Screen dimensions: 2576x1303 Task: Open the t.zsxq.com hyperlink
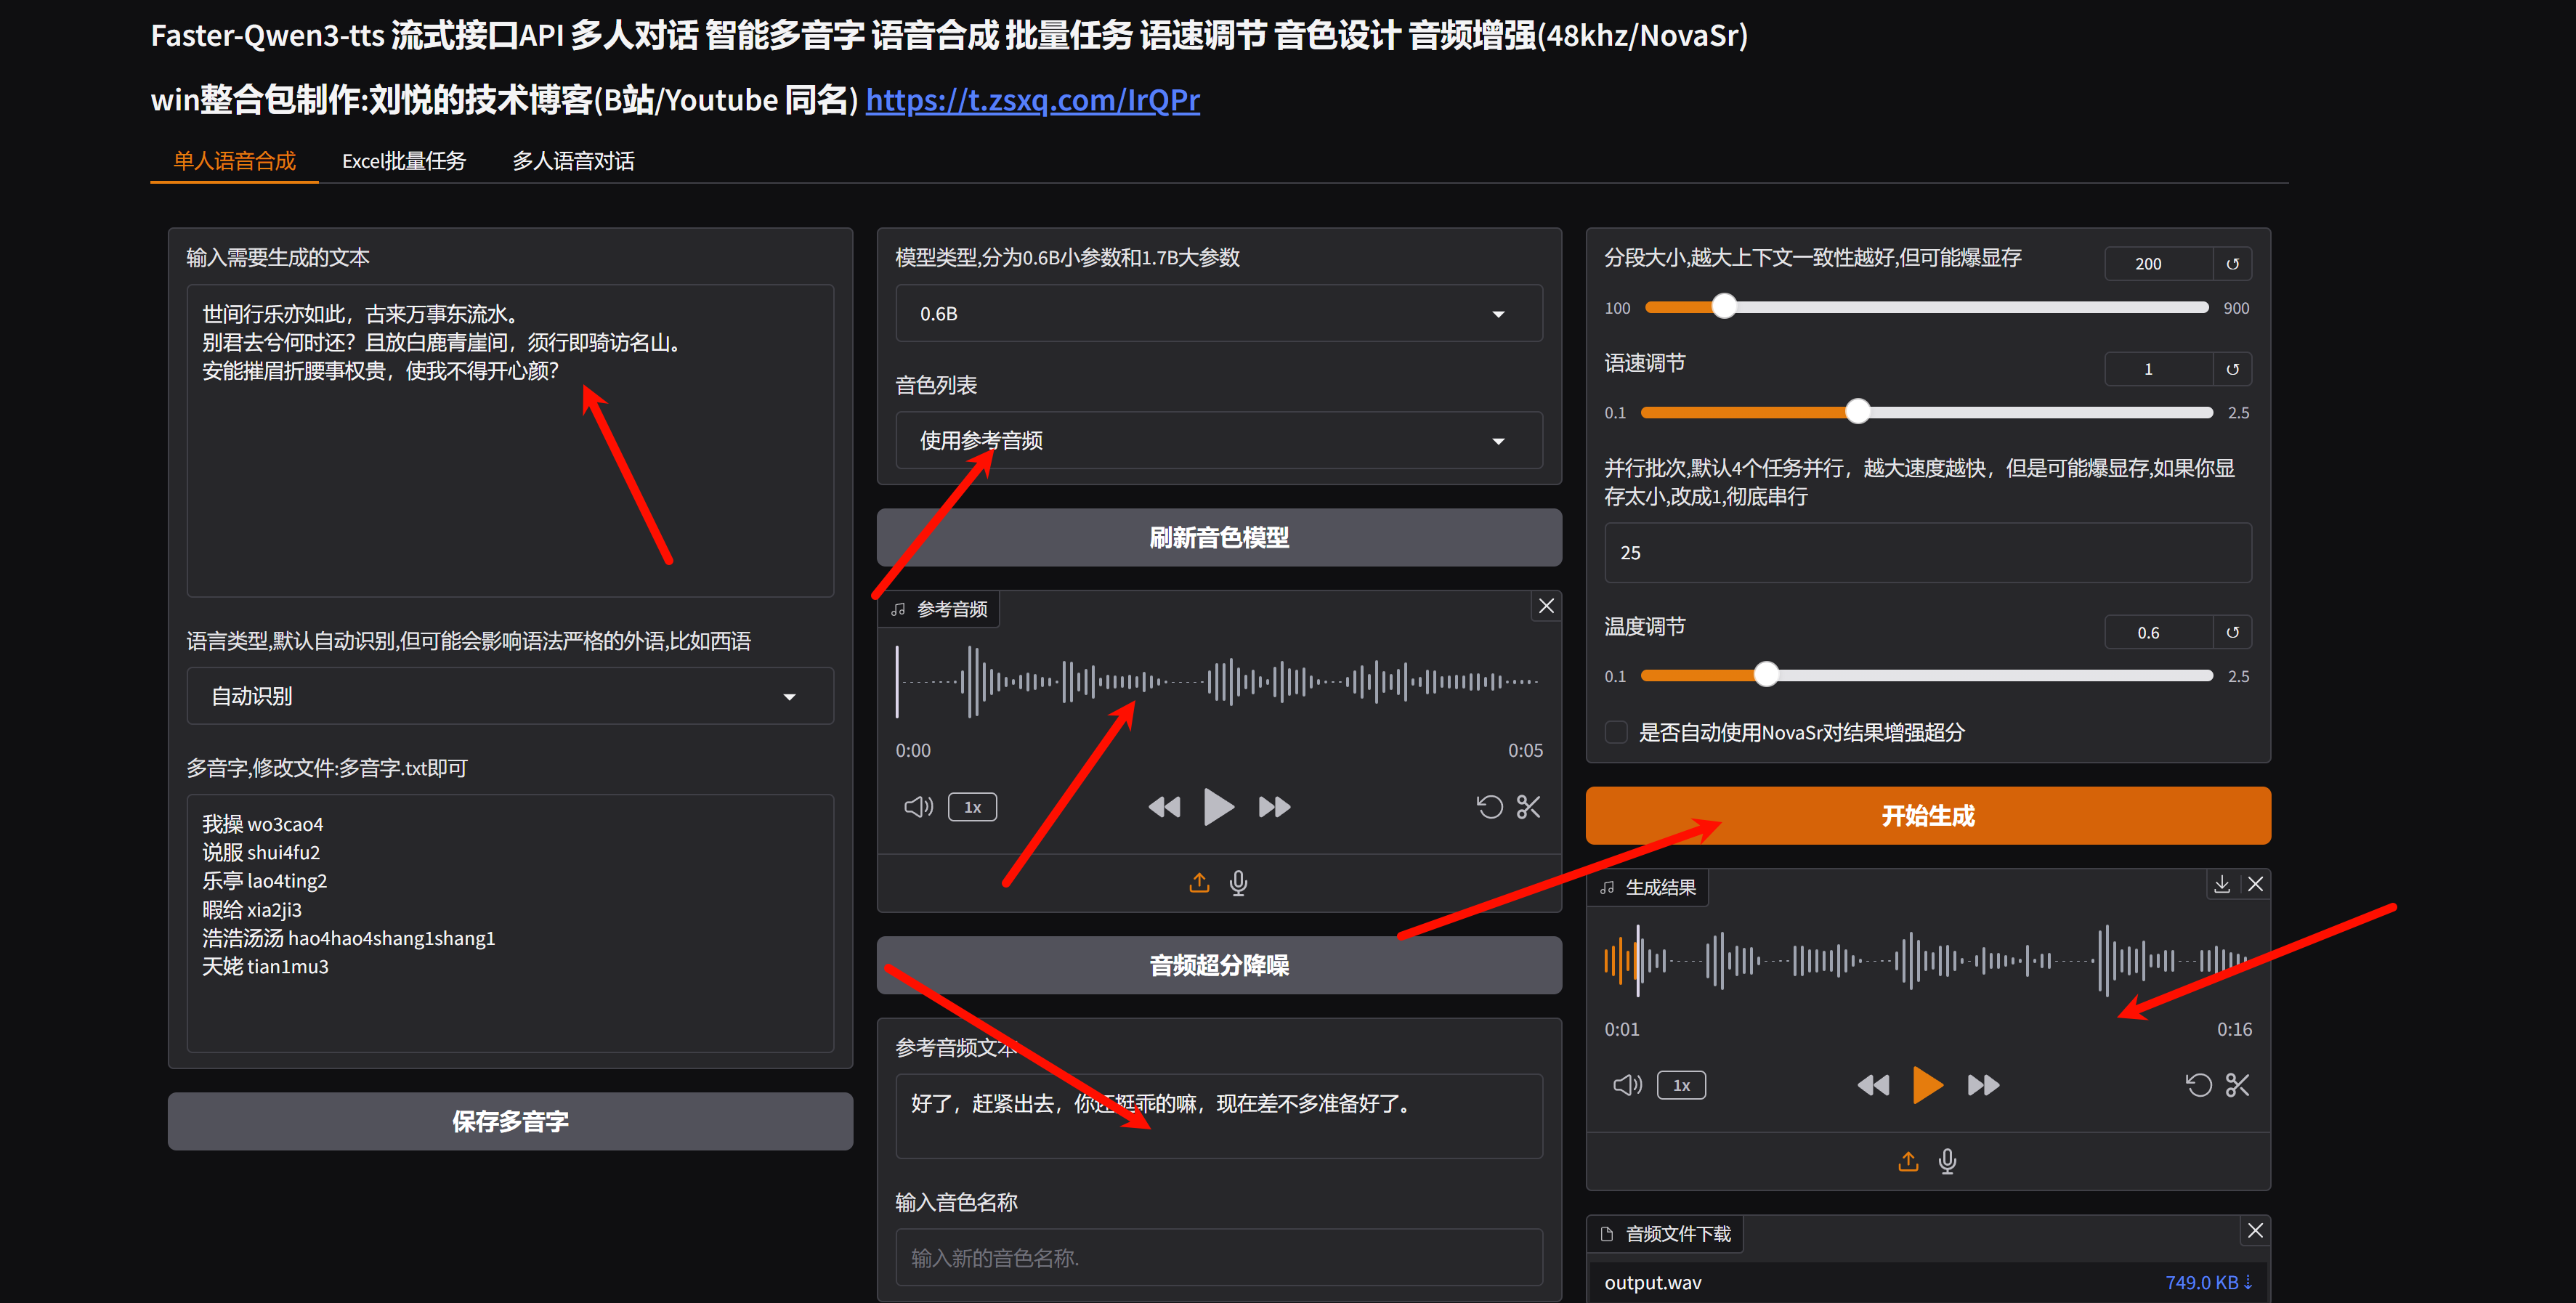[x=1032, y=100]
